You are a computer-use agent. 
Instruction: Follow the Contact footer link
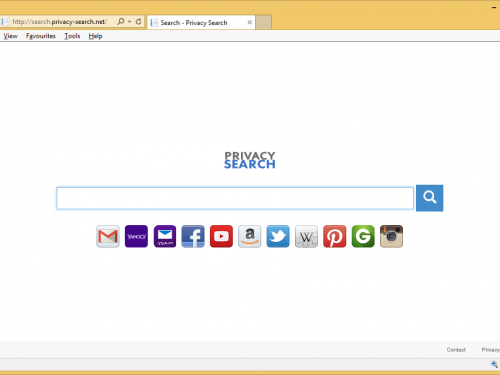[456, 350]
